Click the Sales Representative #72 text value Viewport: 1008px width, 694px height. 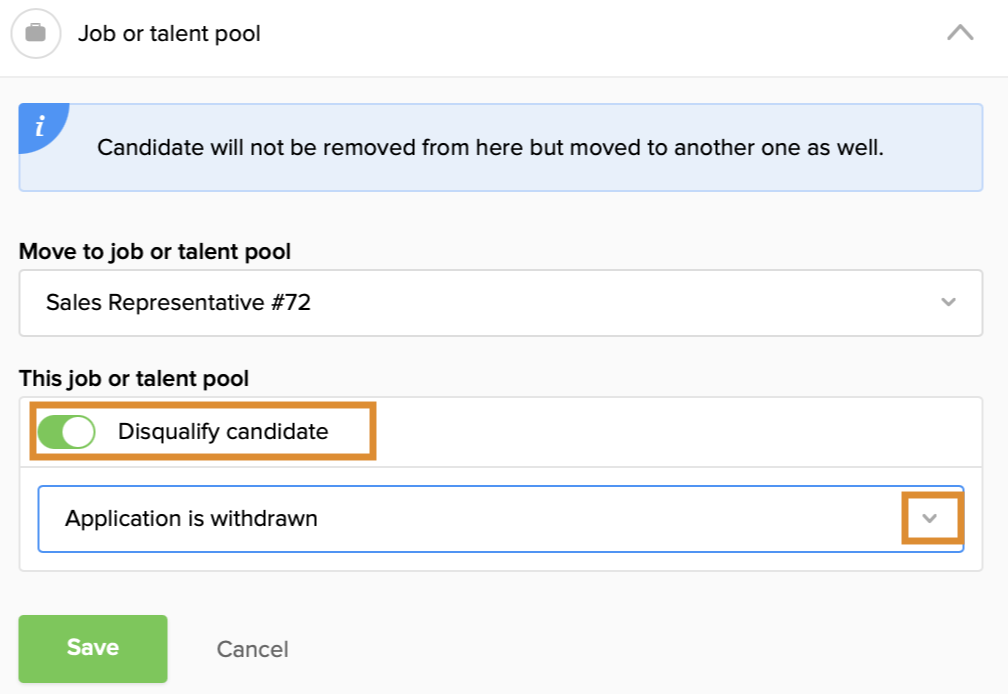(x=178, y=302)
